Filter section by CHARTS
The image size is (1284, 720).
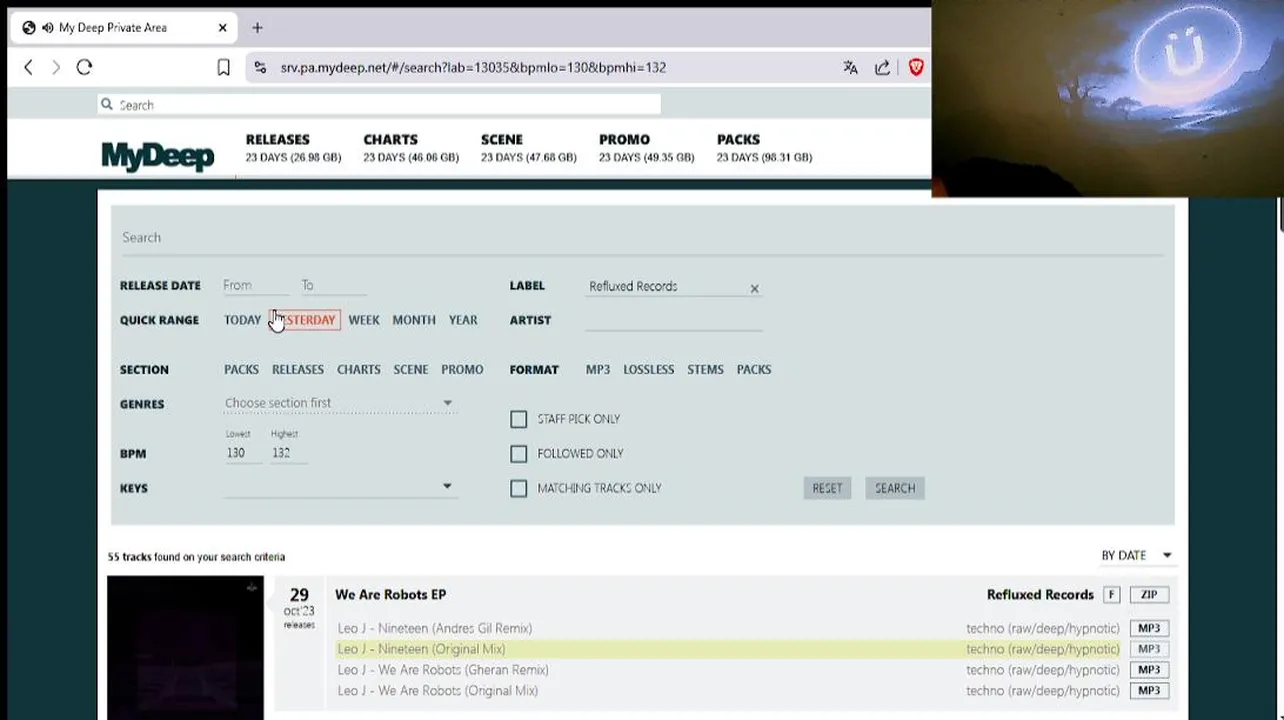pos(359,369)
